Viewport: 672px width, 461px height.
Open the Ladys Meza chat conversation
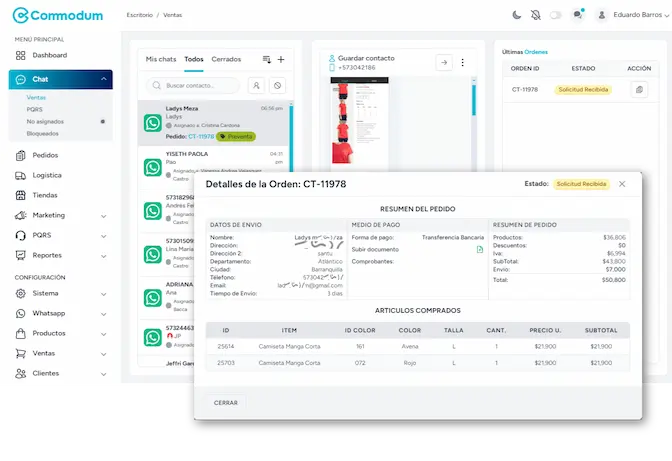click(212, 116)
